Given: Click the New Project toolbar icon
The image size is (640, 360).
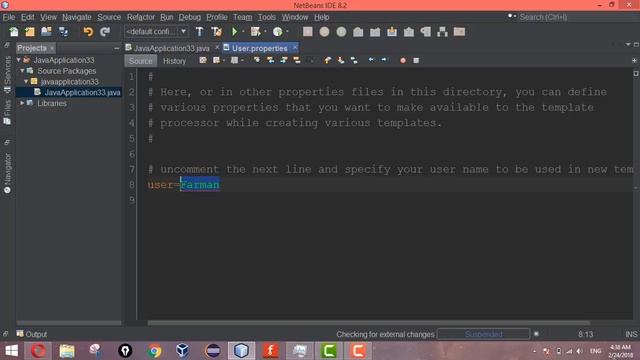Looking at the screenshot, I should tap(30, 32).
